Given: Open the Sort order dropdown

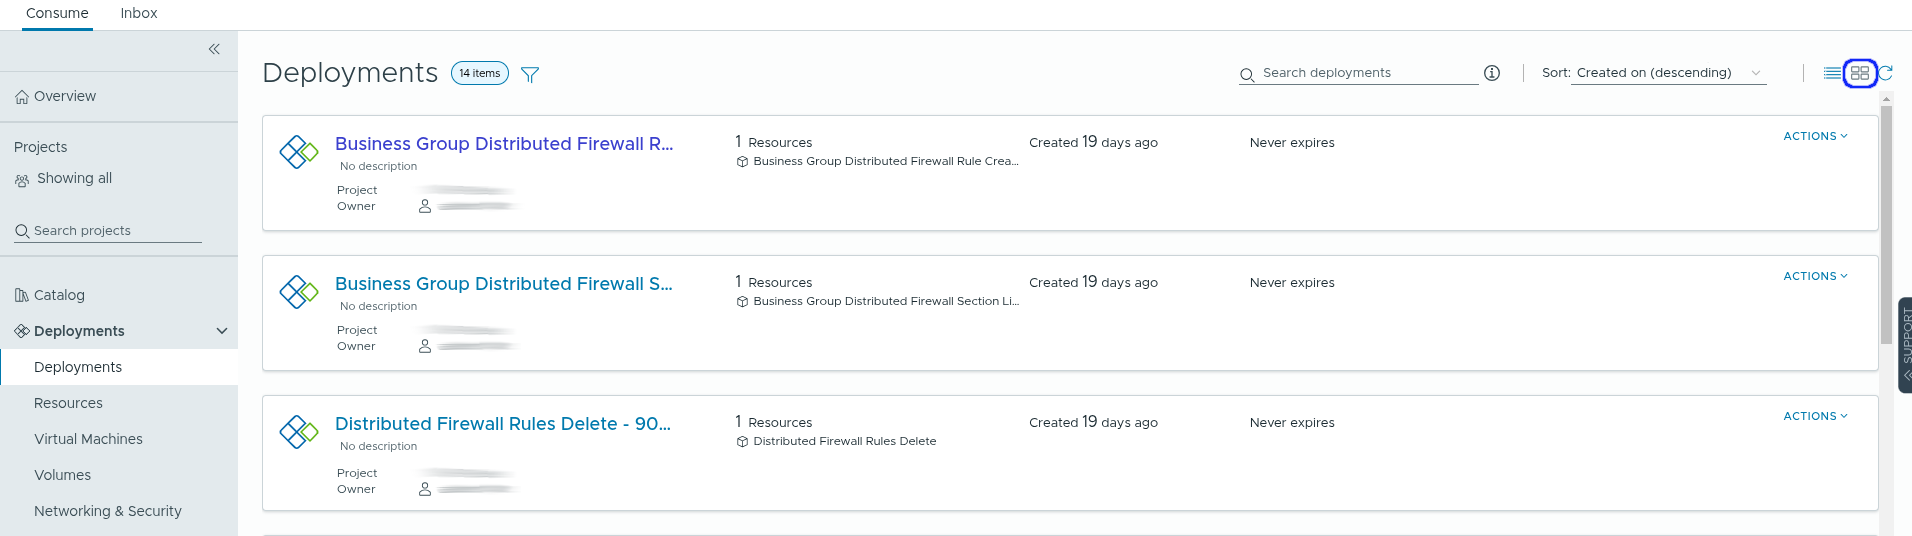Looking at the screenshot, I should 1668,73.
